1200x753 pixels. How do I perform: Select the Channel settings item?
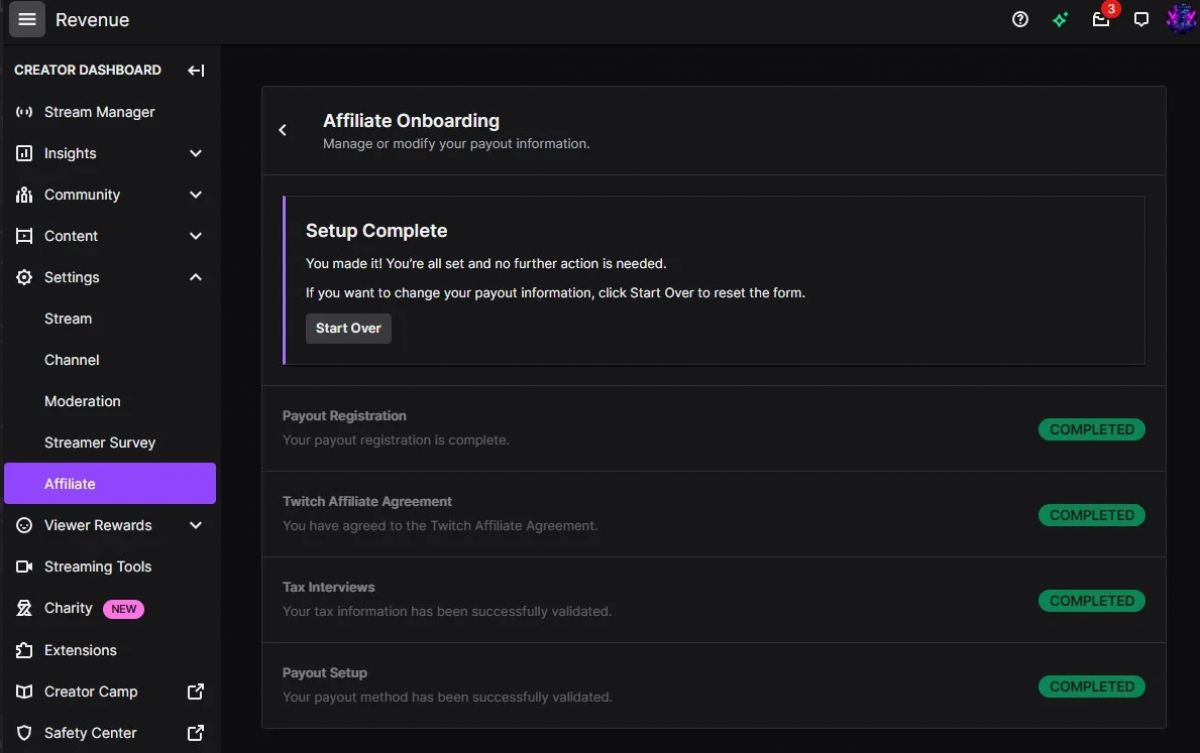tap(110, 360)
